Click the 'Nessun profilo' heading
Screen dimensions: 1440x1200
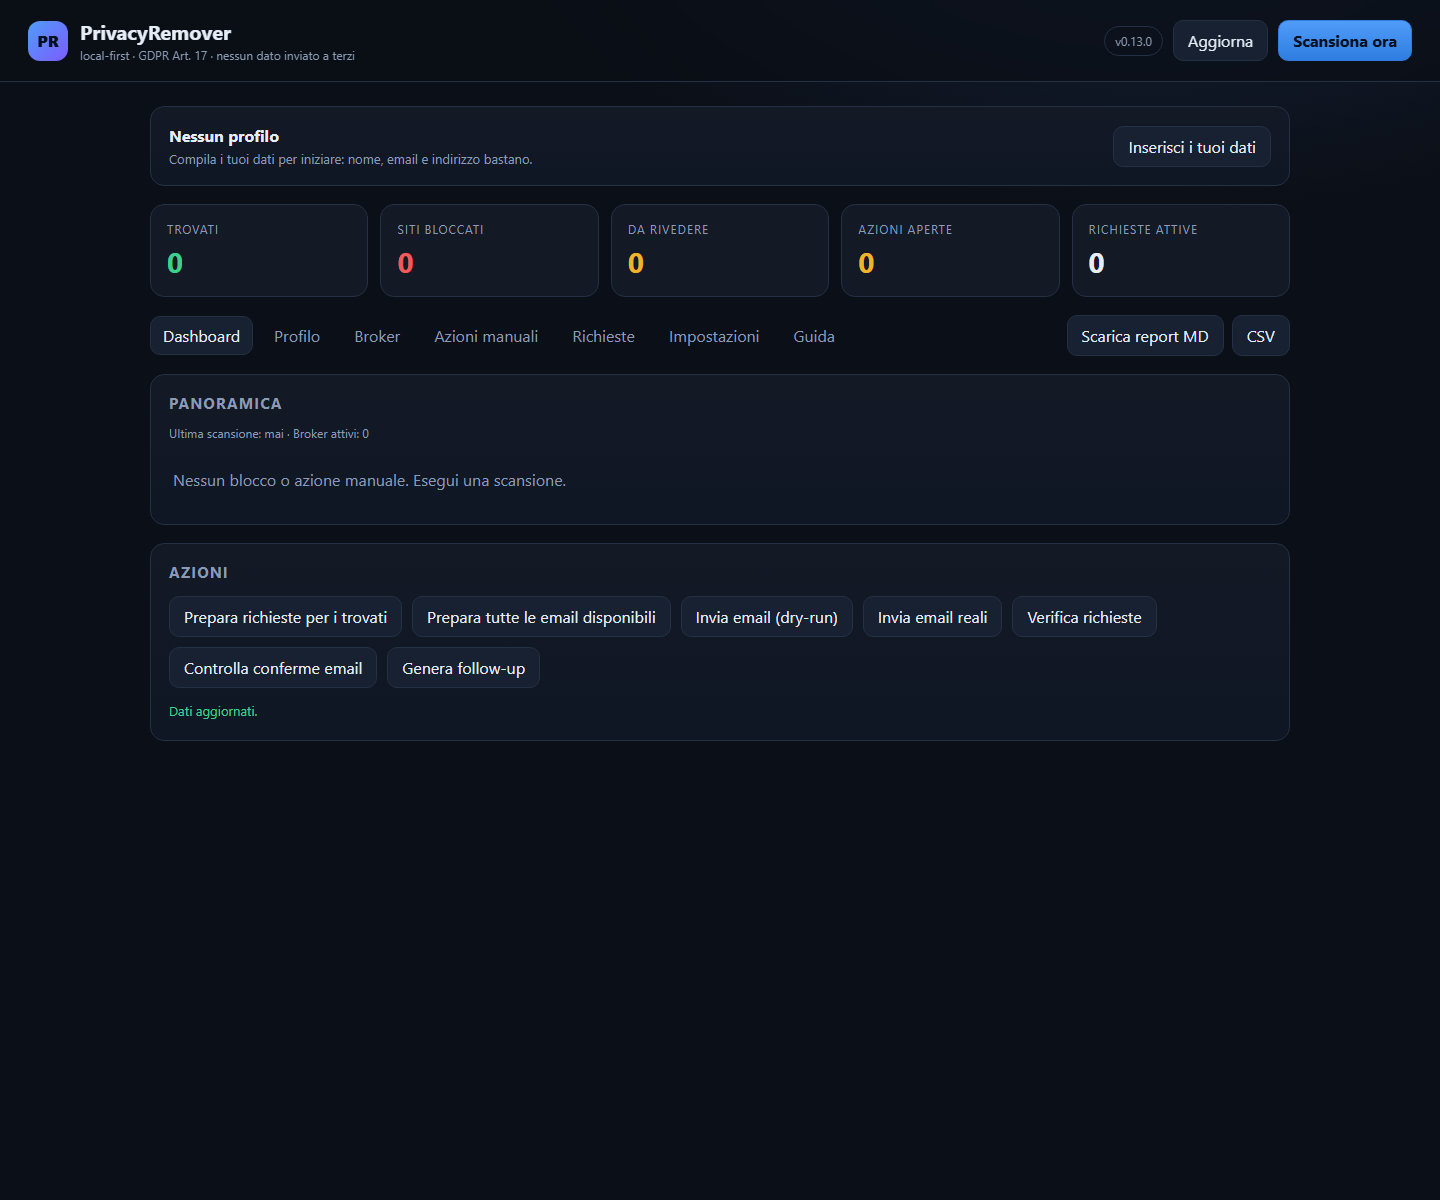click(224, 136)
